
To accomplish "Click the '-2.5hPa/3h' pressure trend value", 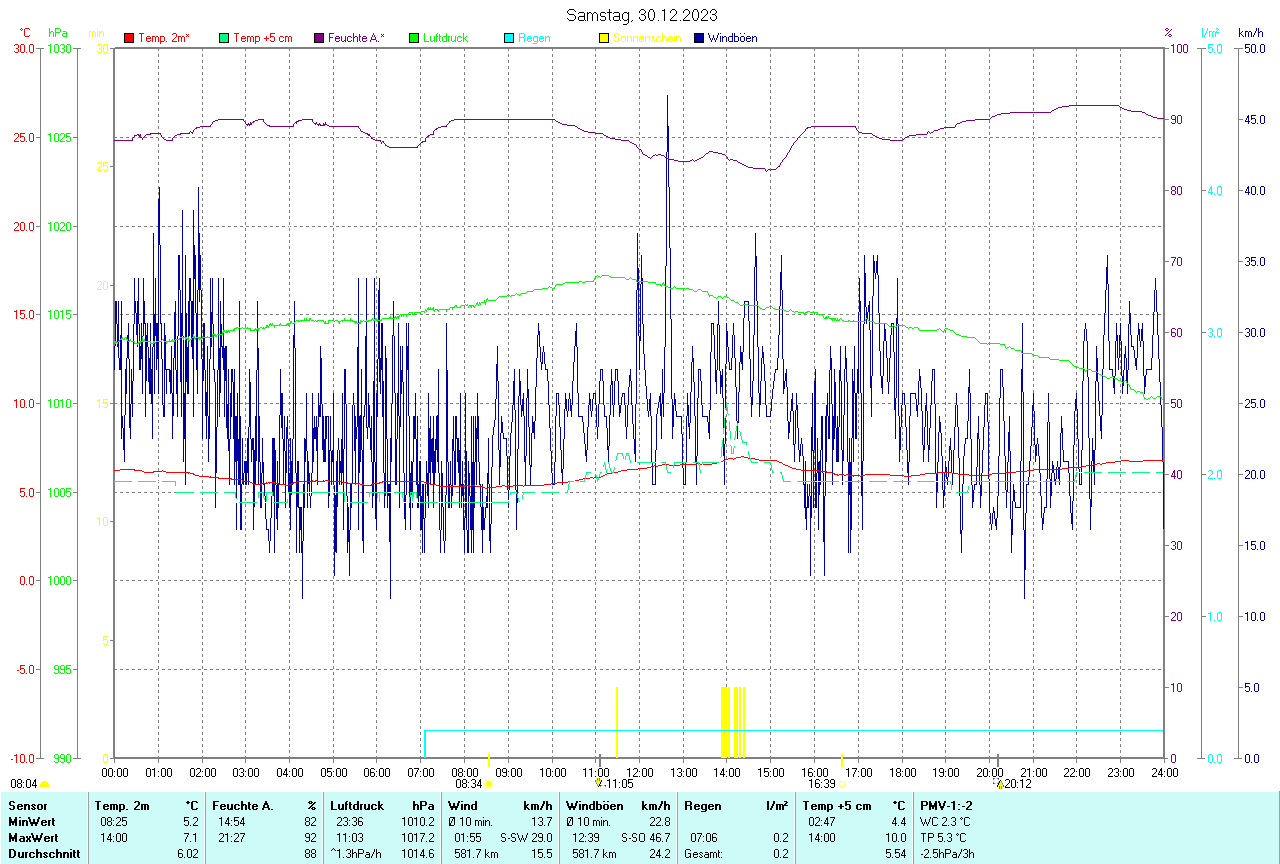I will click(948, 854).
